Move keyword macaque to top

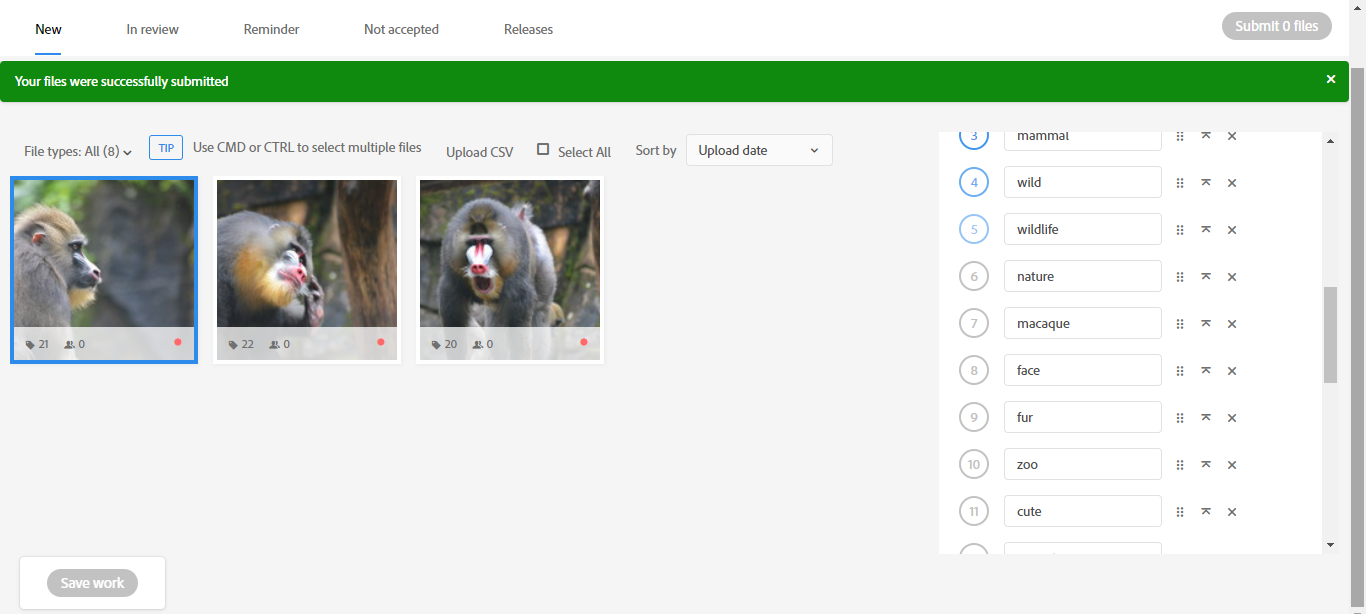(x=1206, y=323)
